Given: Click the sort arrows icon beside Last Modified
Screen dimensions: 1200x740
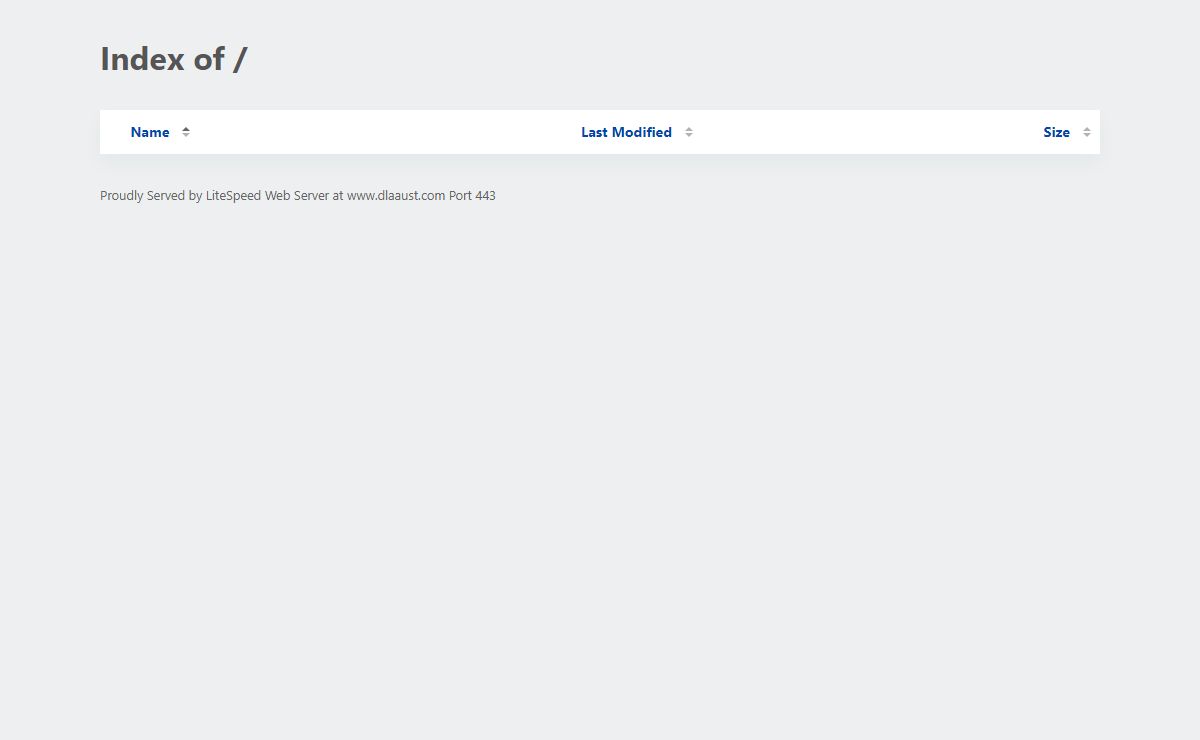Looking at the screenshot, I should tap(689, 132).
